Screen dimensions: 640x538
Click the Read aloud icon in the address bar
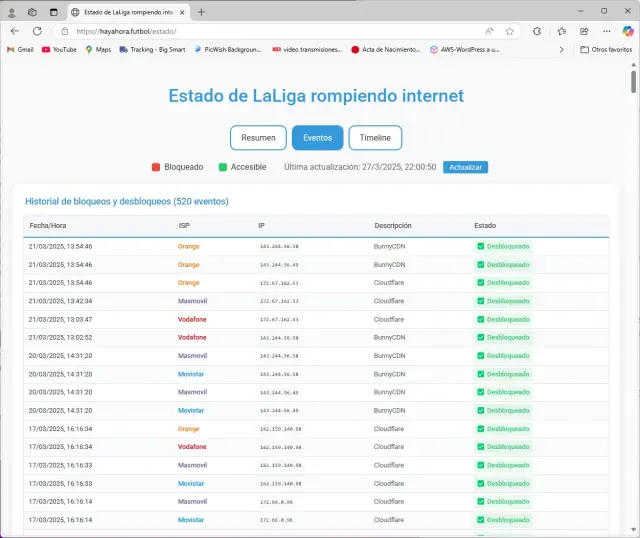click(x=489, y=31)
